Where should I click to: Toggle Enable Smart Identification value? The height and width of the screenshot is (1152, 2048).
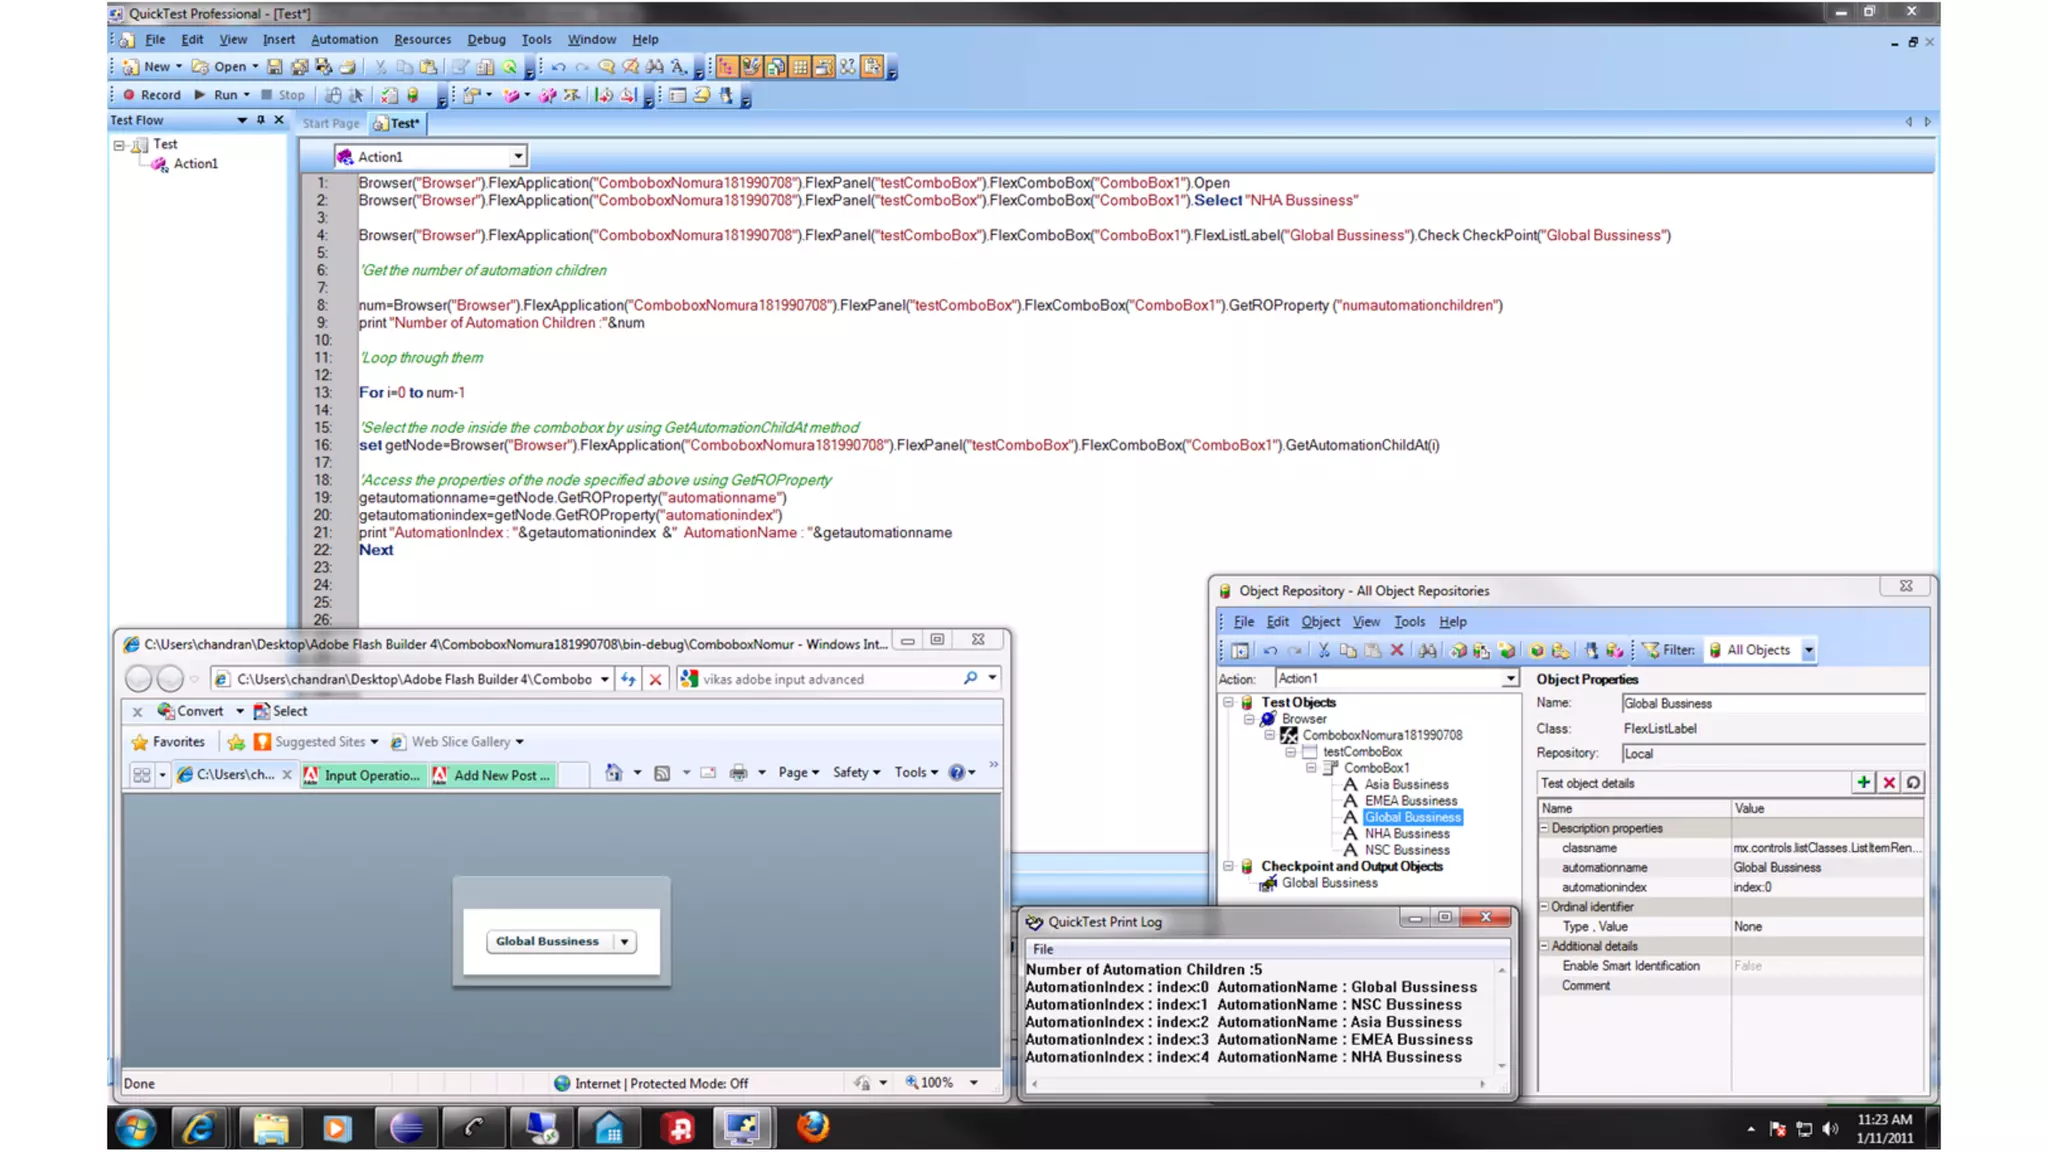point(1748,966)
